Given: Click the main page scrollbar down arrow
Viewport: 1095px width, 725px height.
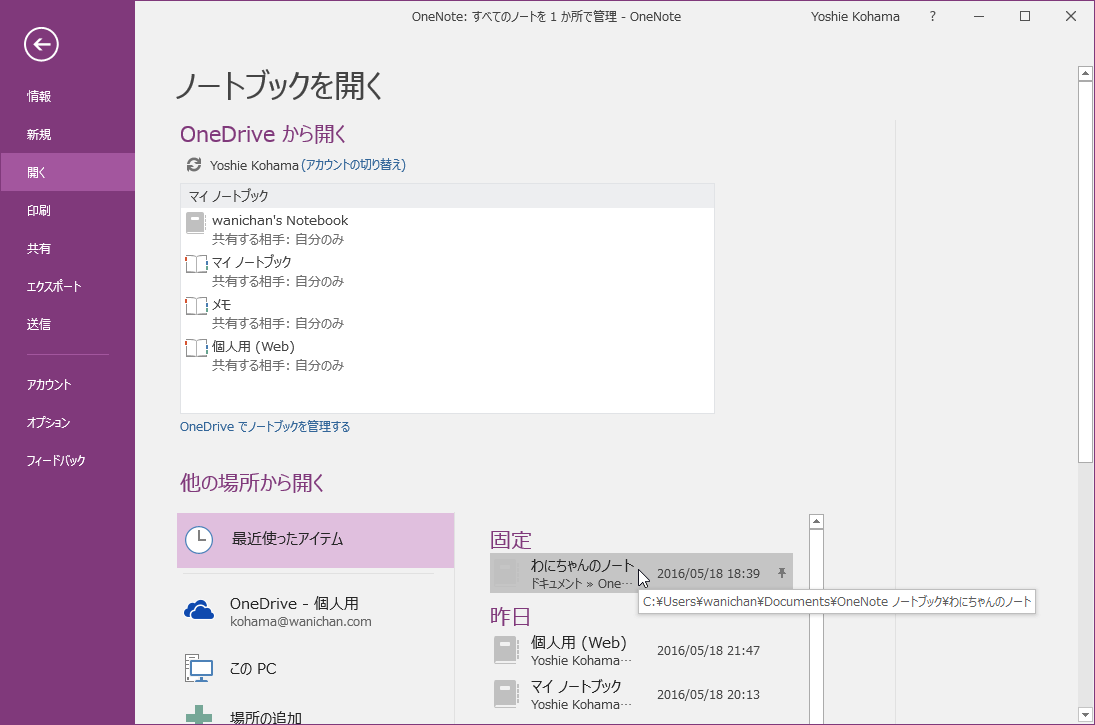Looking at the screenshot, I should pyautogui.click(x=1085, y=715).
